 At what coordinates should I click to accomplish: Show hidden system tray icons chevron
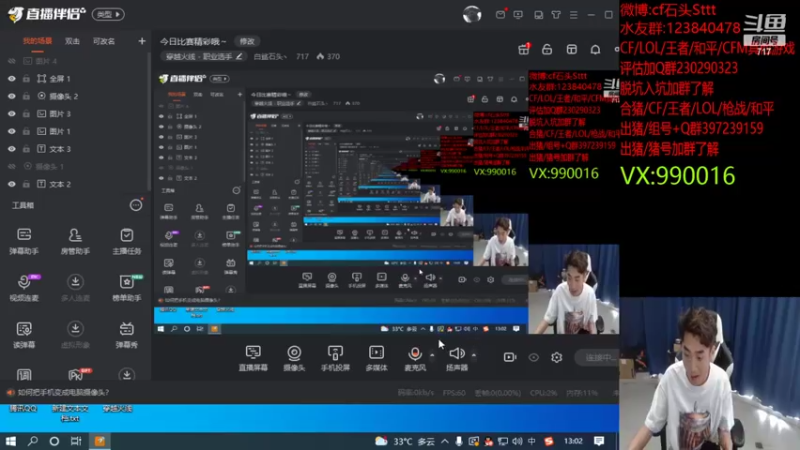pos(444,441)
